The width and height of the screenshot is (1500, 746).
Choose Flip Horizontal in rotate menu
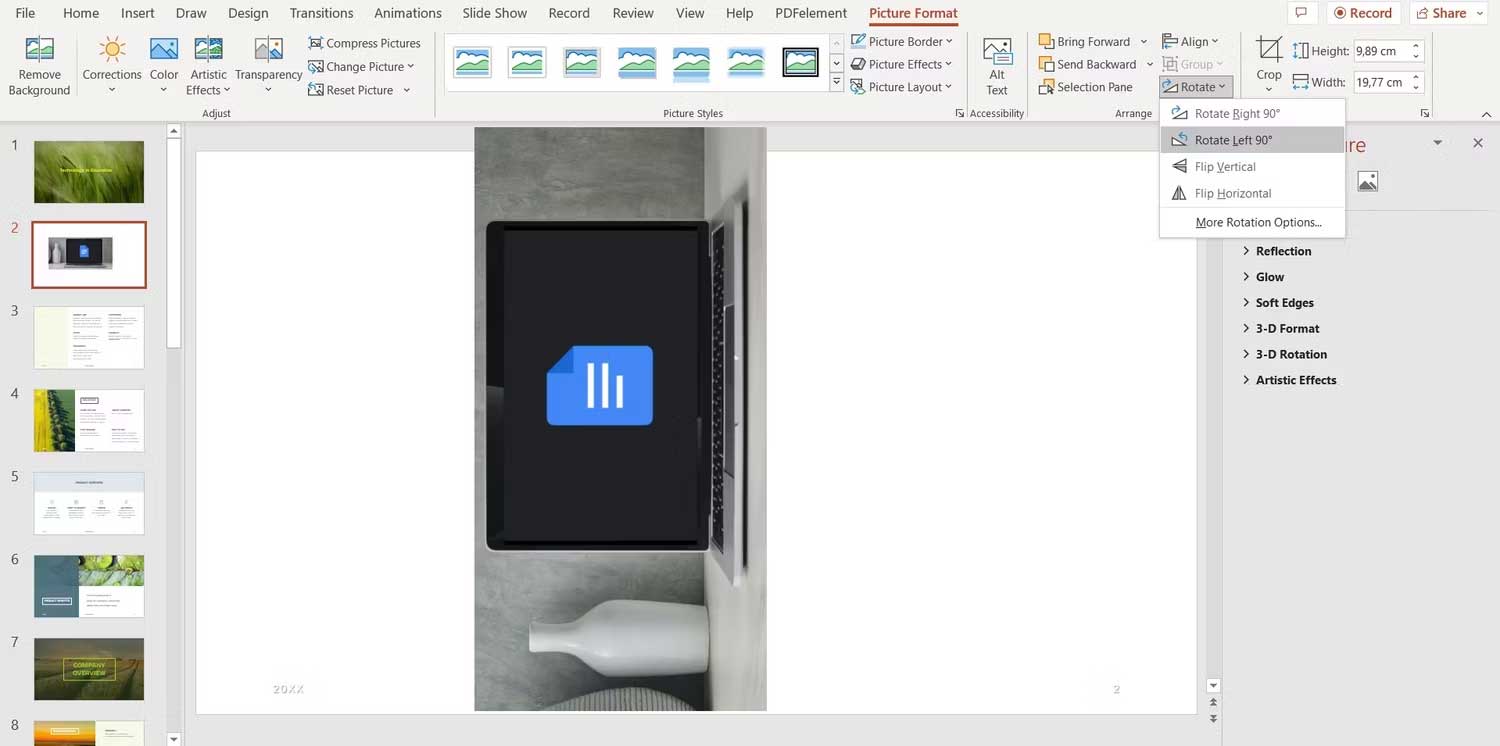[x=1232, y=193]
